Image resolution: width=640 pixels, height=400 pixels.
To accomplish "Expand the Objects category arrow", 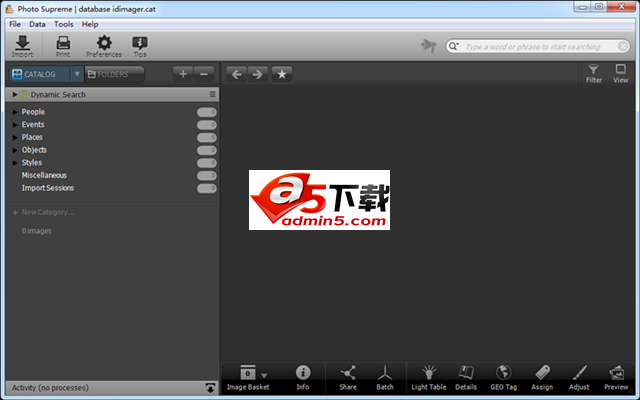I will pos(15,150).
